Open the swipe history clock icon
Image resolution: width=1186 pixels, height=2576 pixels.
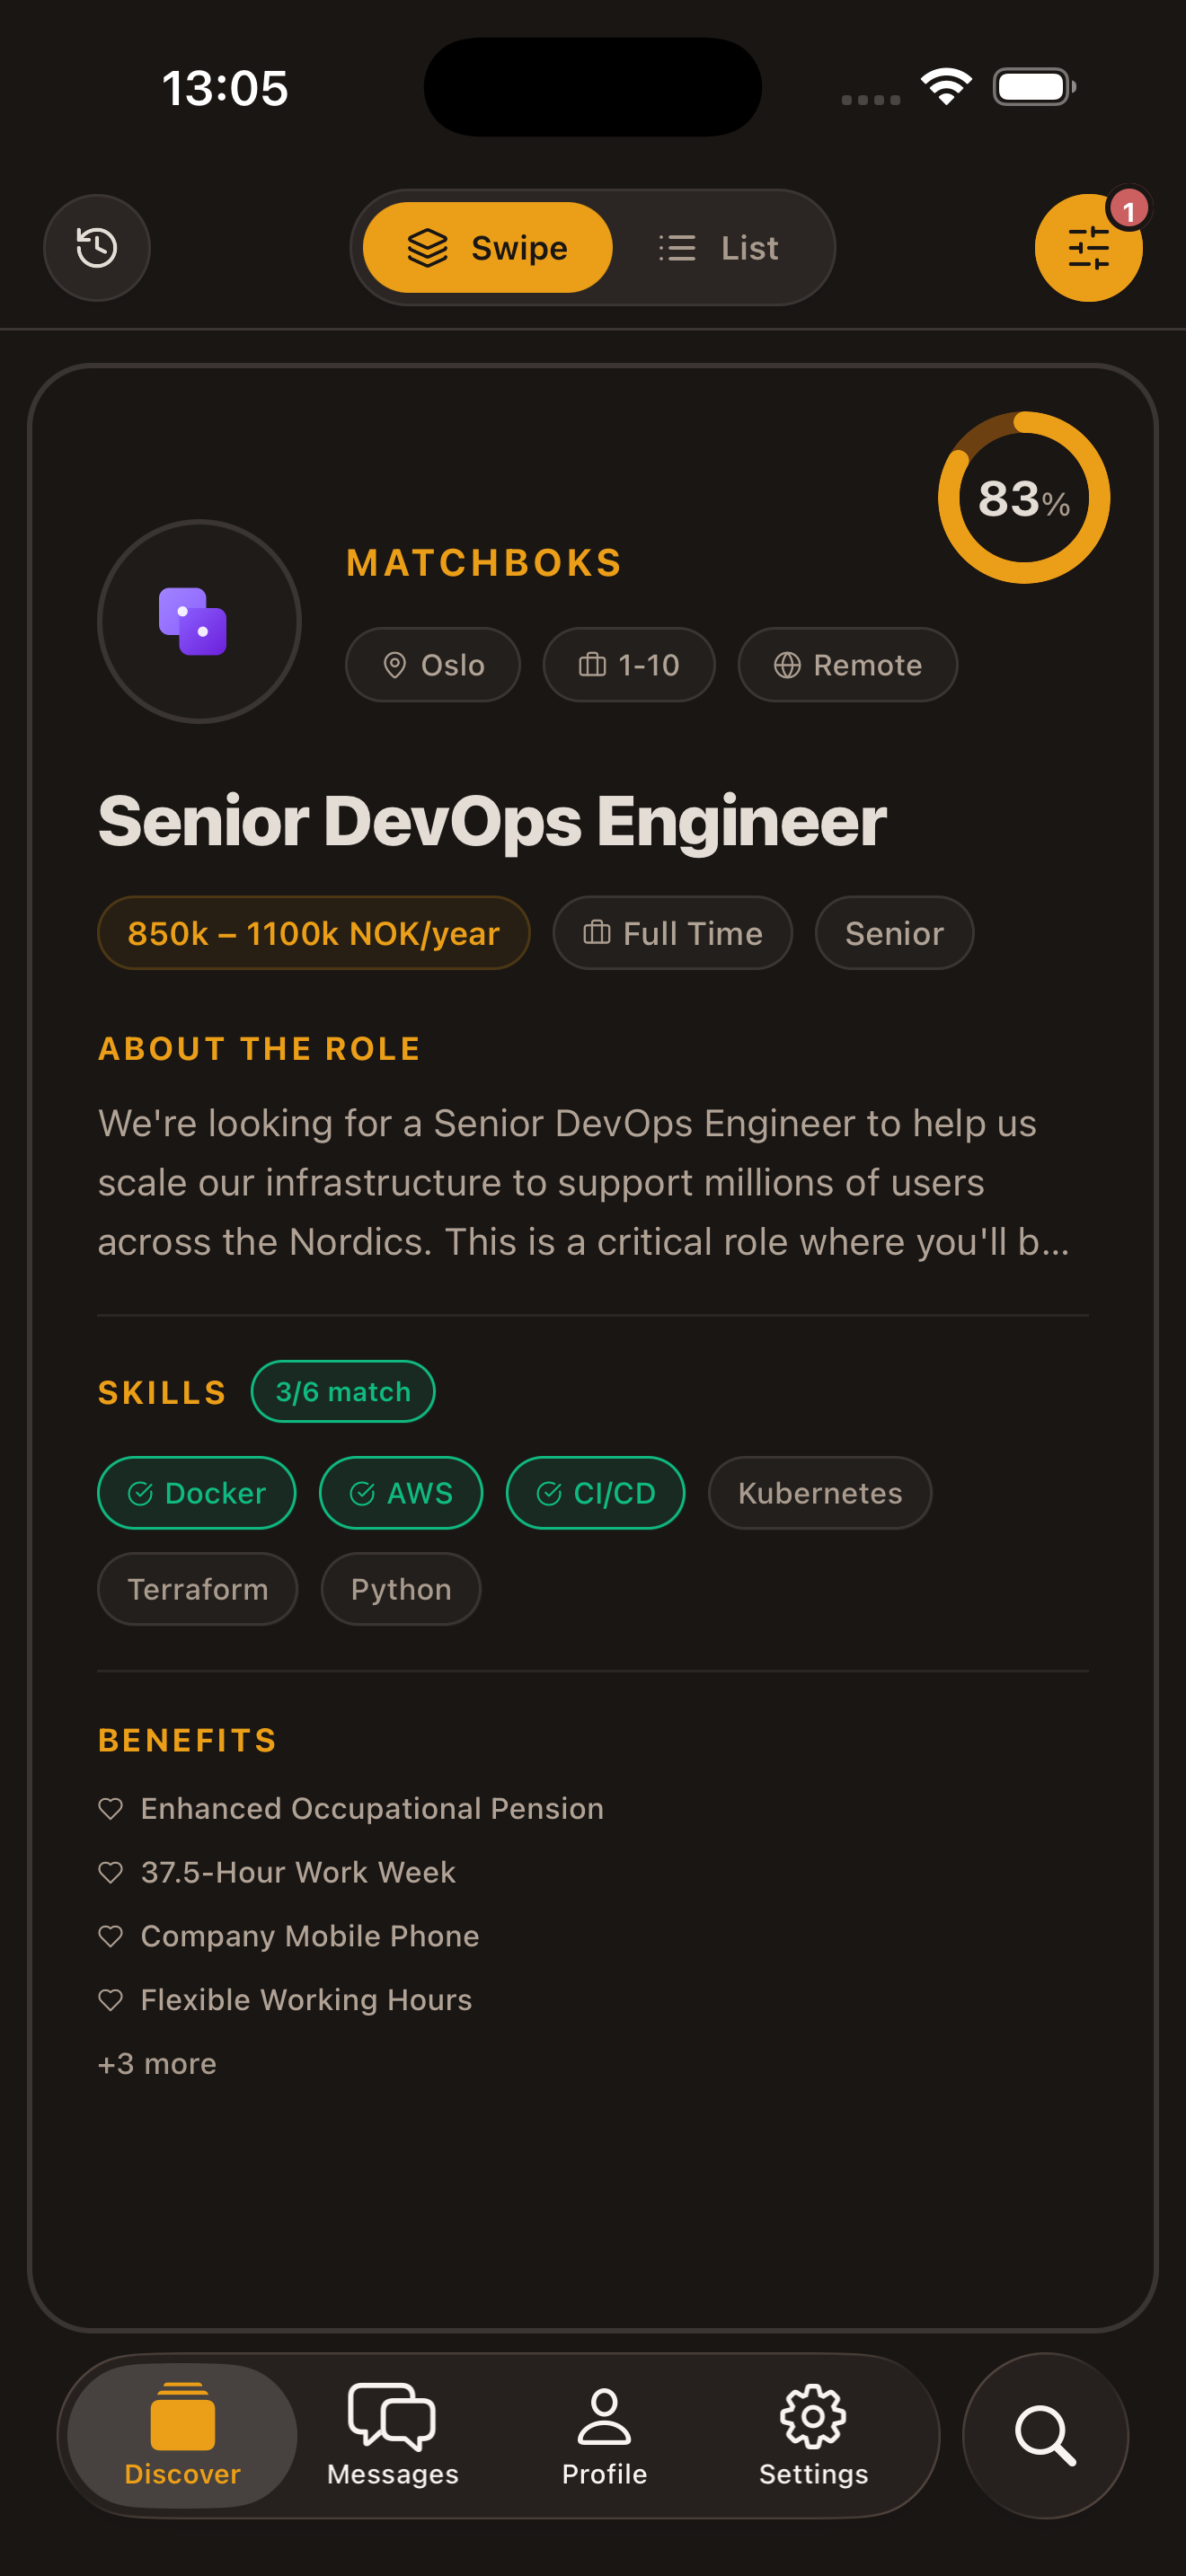(x=97, y=248)
